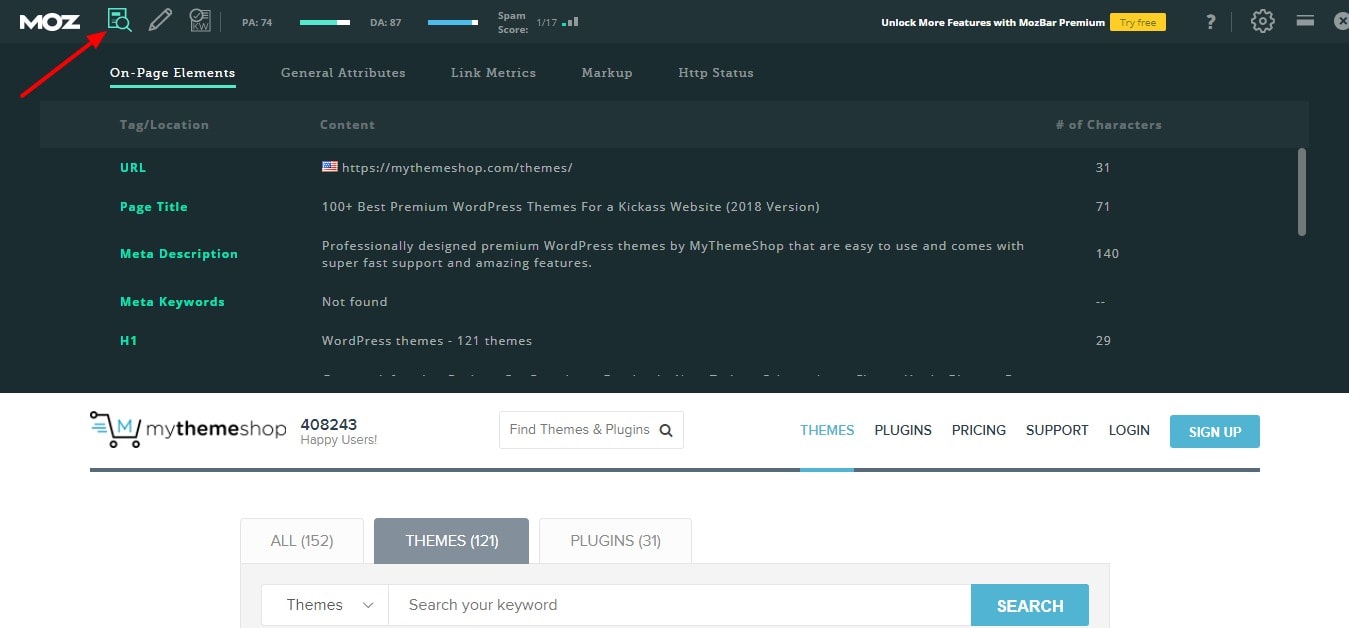
Task: Open the keyword page optimization icon
Action: click(x=200, y=21)
